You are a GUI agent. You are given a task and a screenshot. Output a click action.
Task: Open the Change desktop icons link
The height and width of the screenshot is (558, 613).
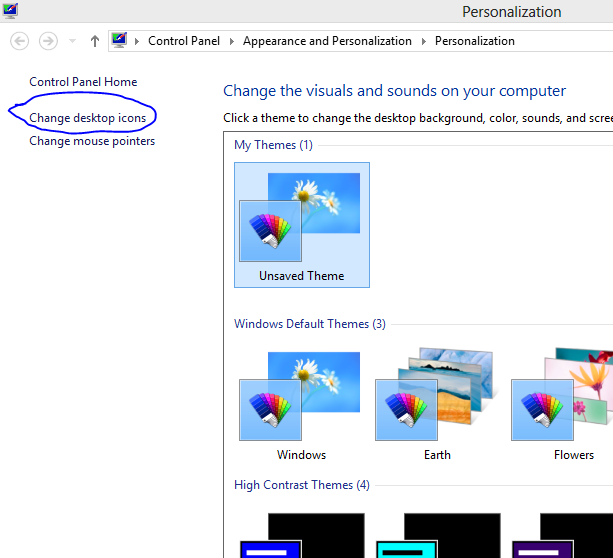click(x=88, y=118)
